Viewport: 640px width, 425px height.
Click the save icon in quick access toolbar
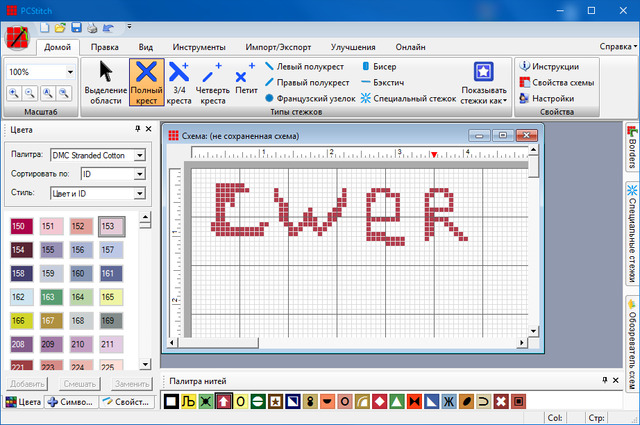tap(76, 26)
